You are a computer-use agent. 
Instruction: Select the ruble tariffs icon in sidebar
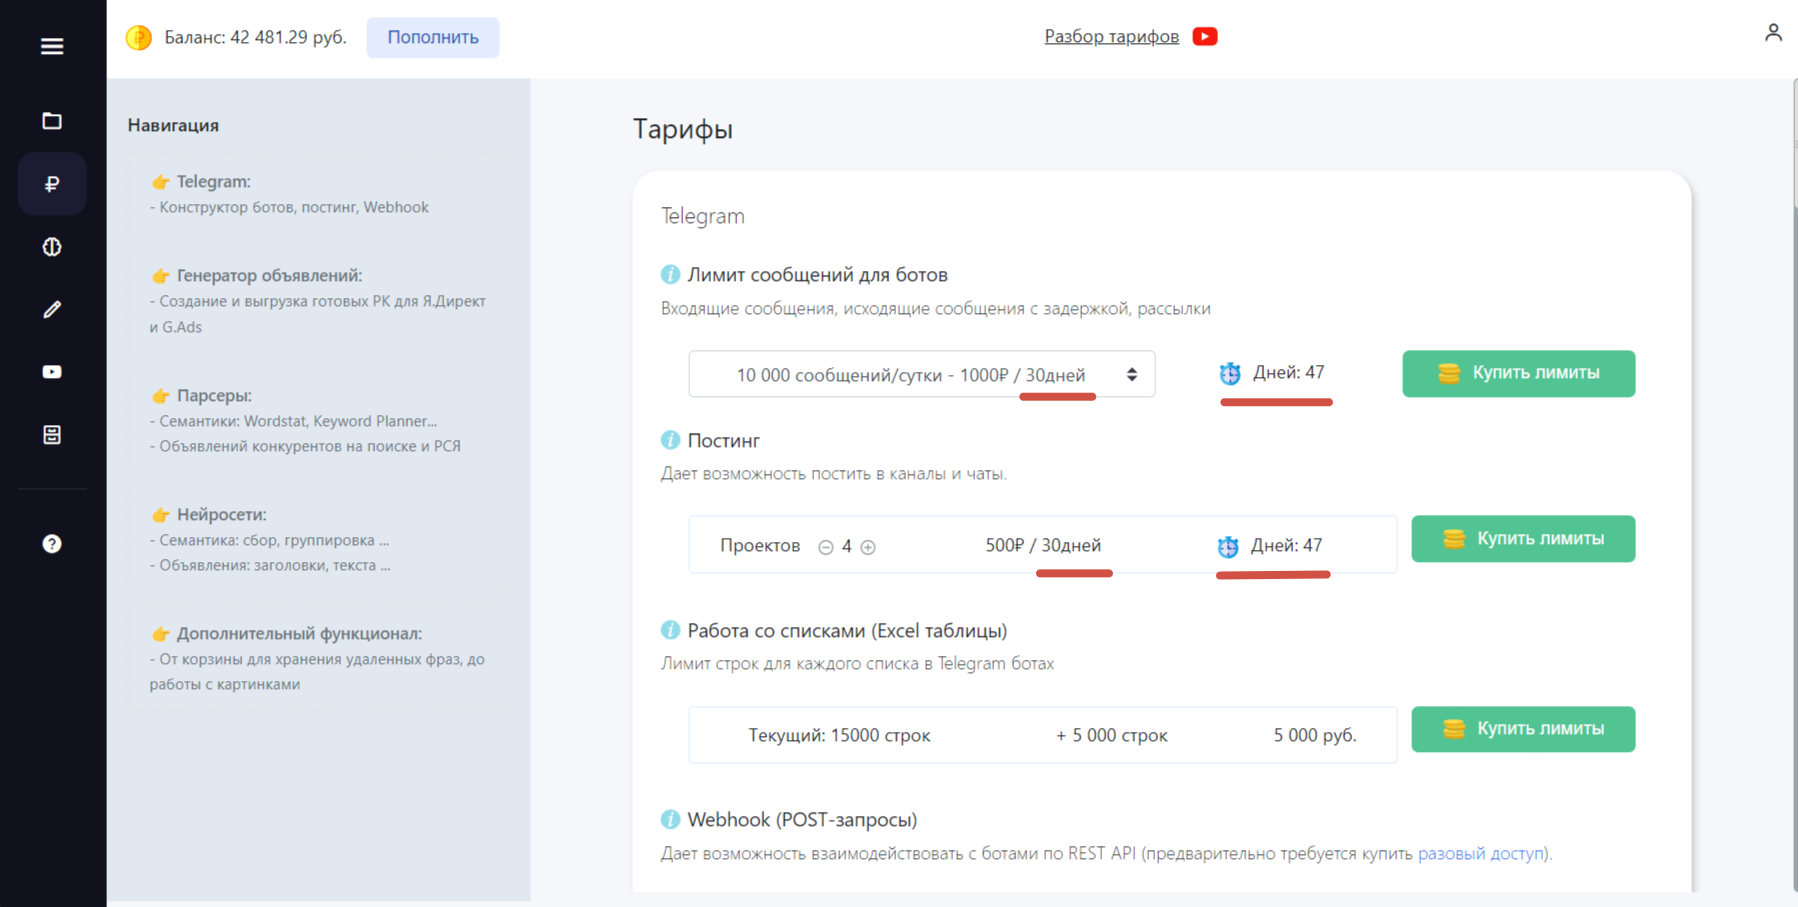point(52,184)
